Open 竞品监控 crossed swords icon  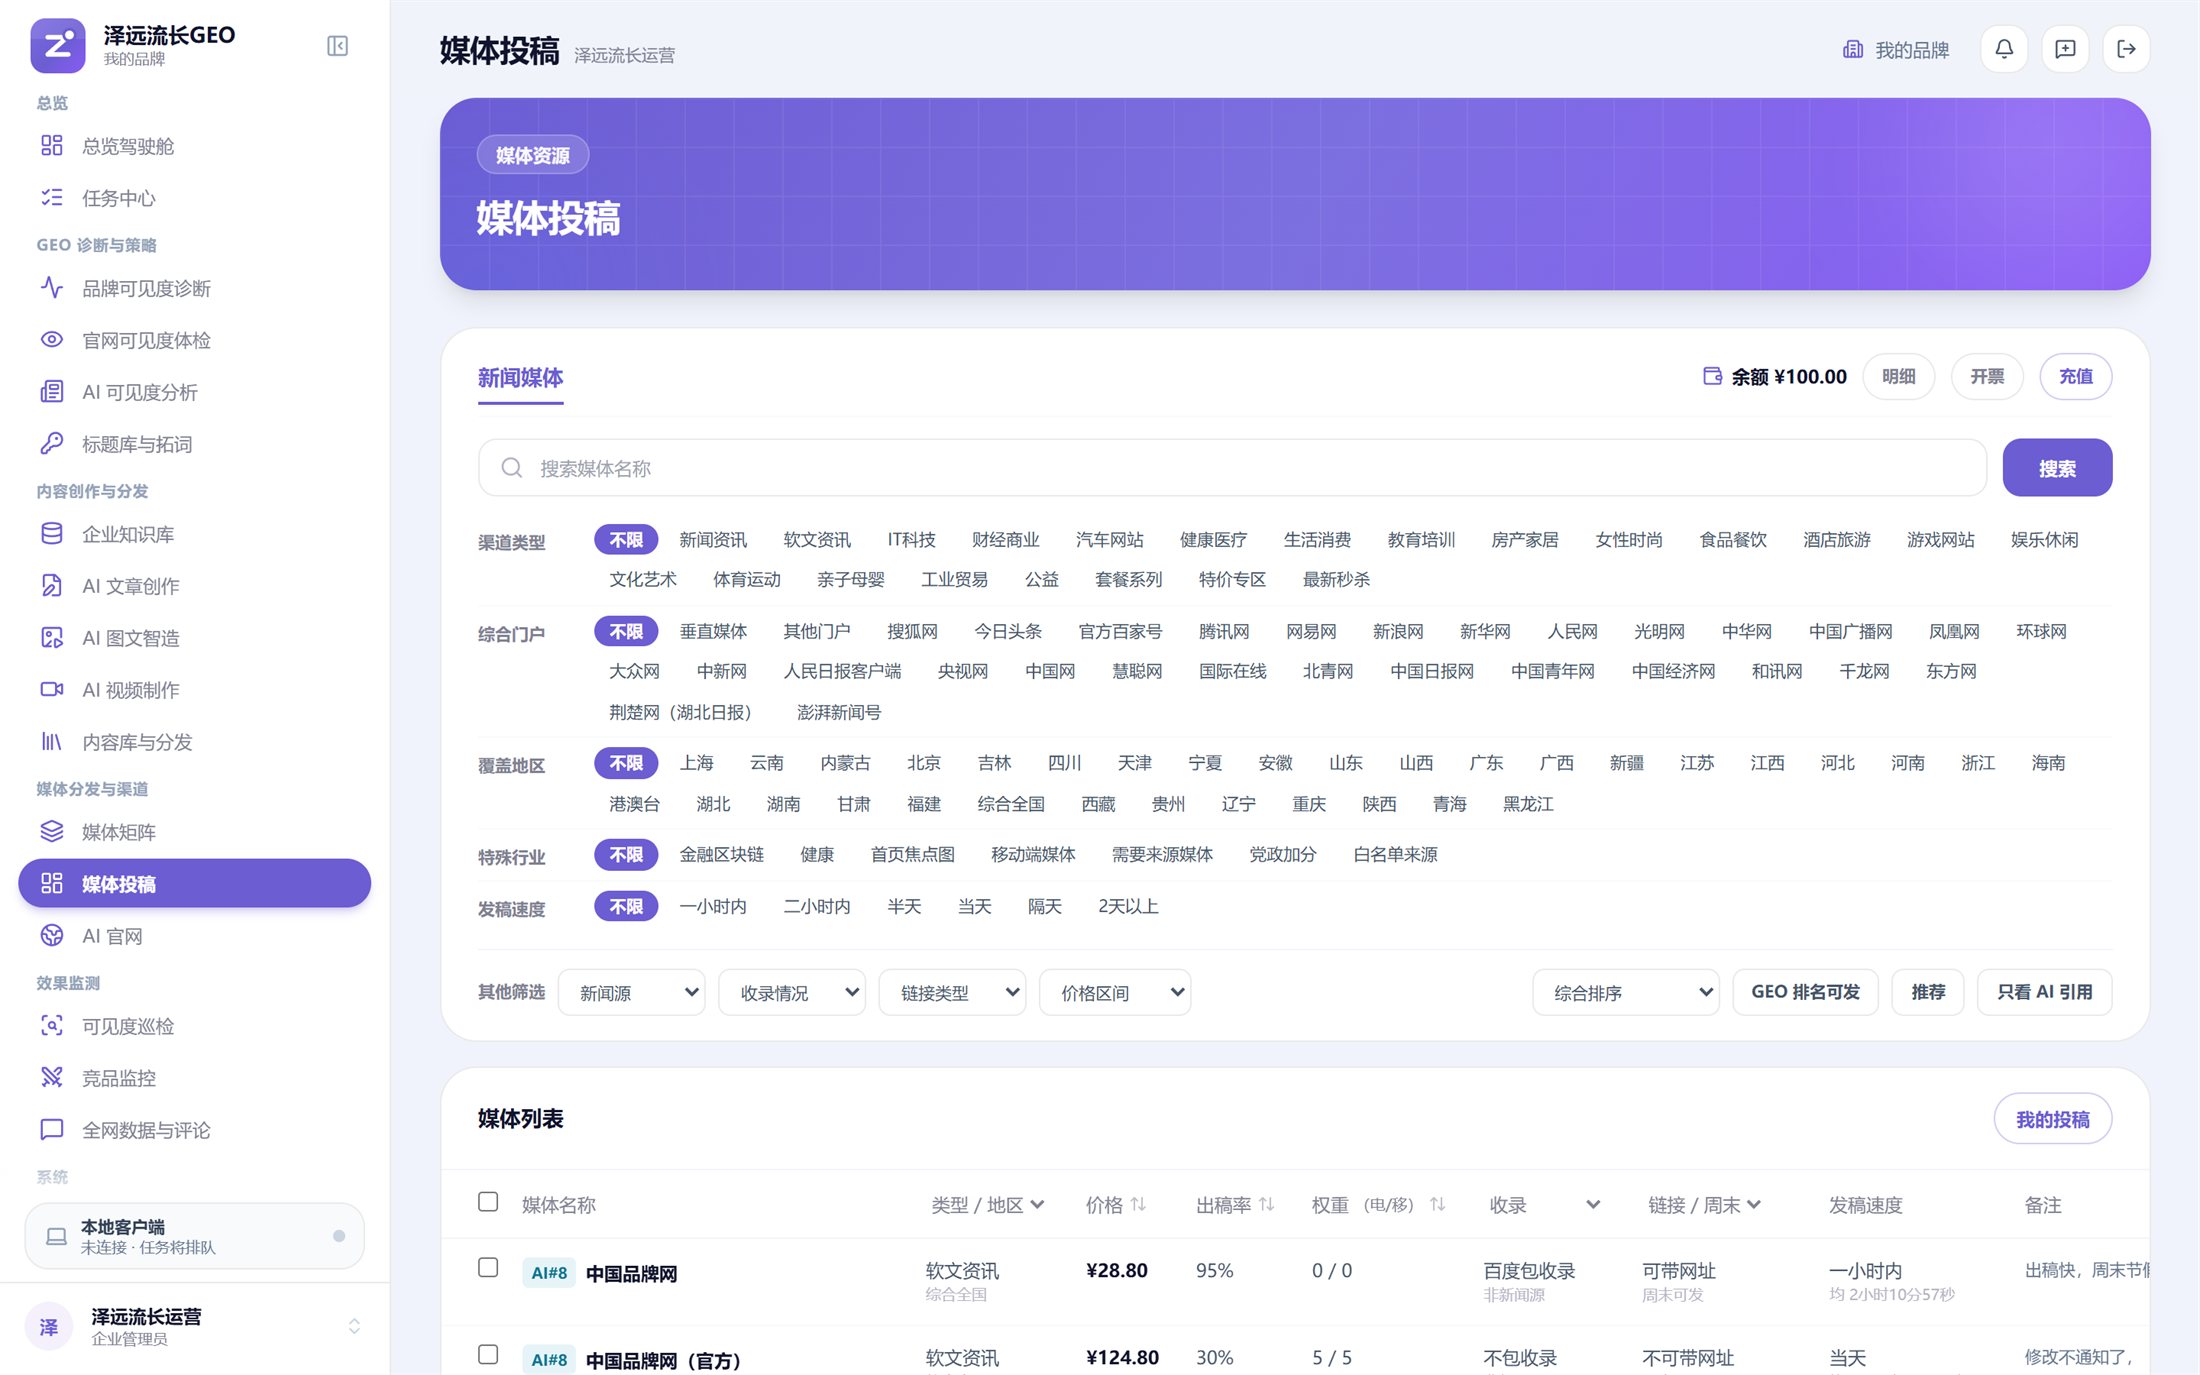(x=52, y=1078)
